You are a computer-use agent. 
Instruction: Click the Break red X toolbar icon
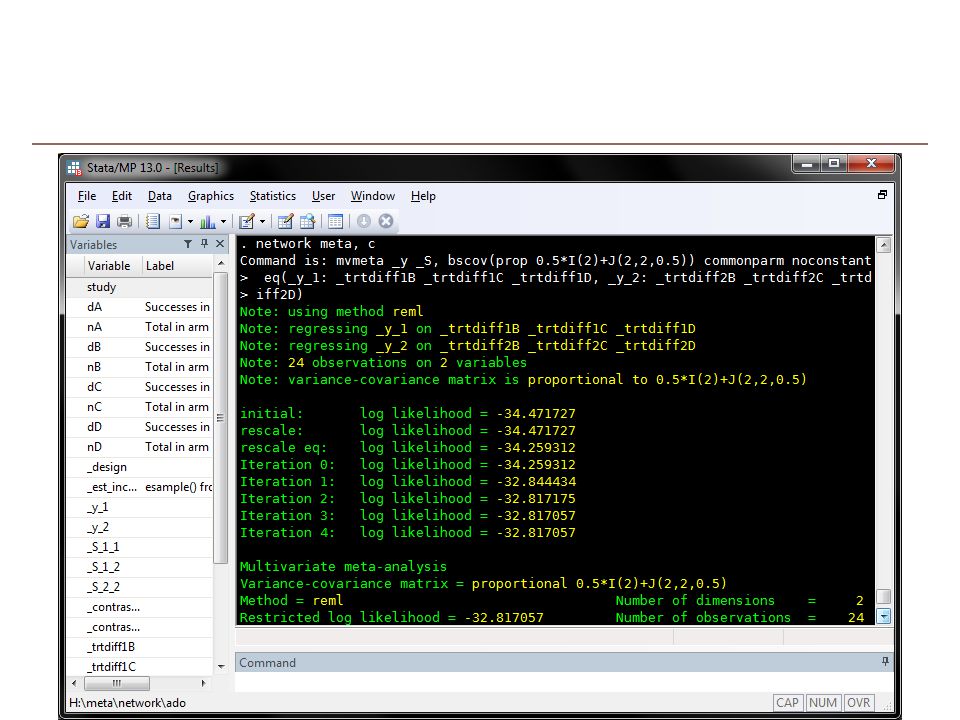tap(386, 222)
